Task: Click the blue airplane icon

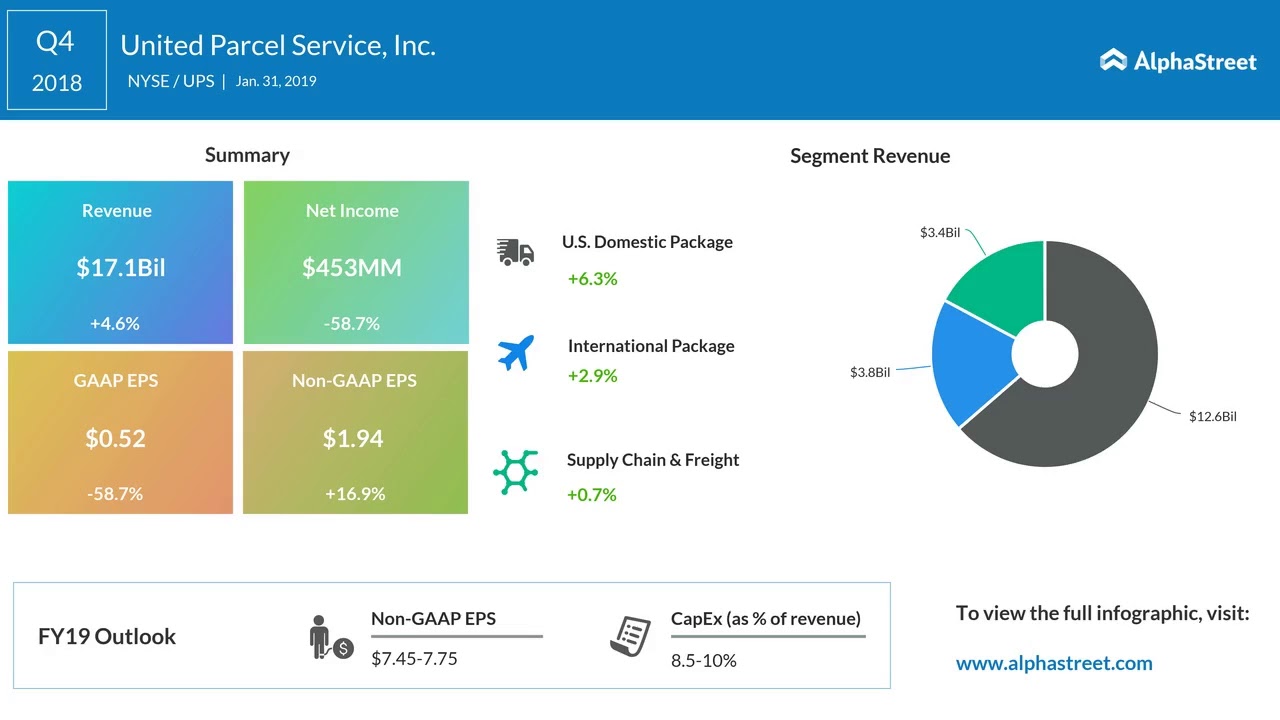Action: 516,353
